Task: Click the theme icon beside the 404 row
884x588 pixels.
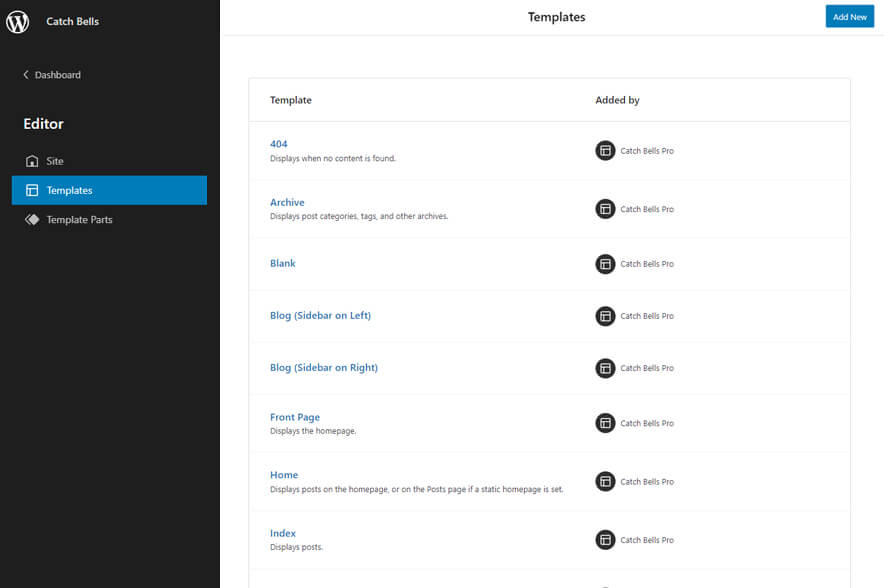Action: tap(605, 151)
